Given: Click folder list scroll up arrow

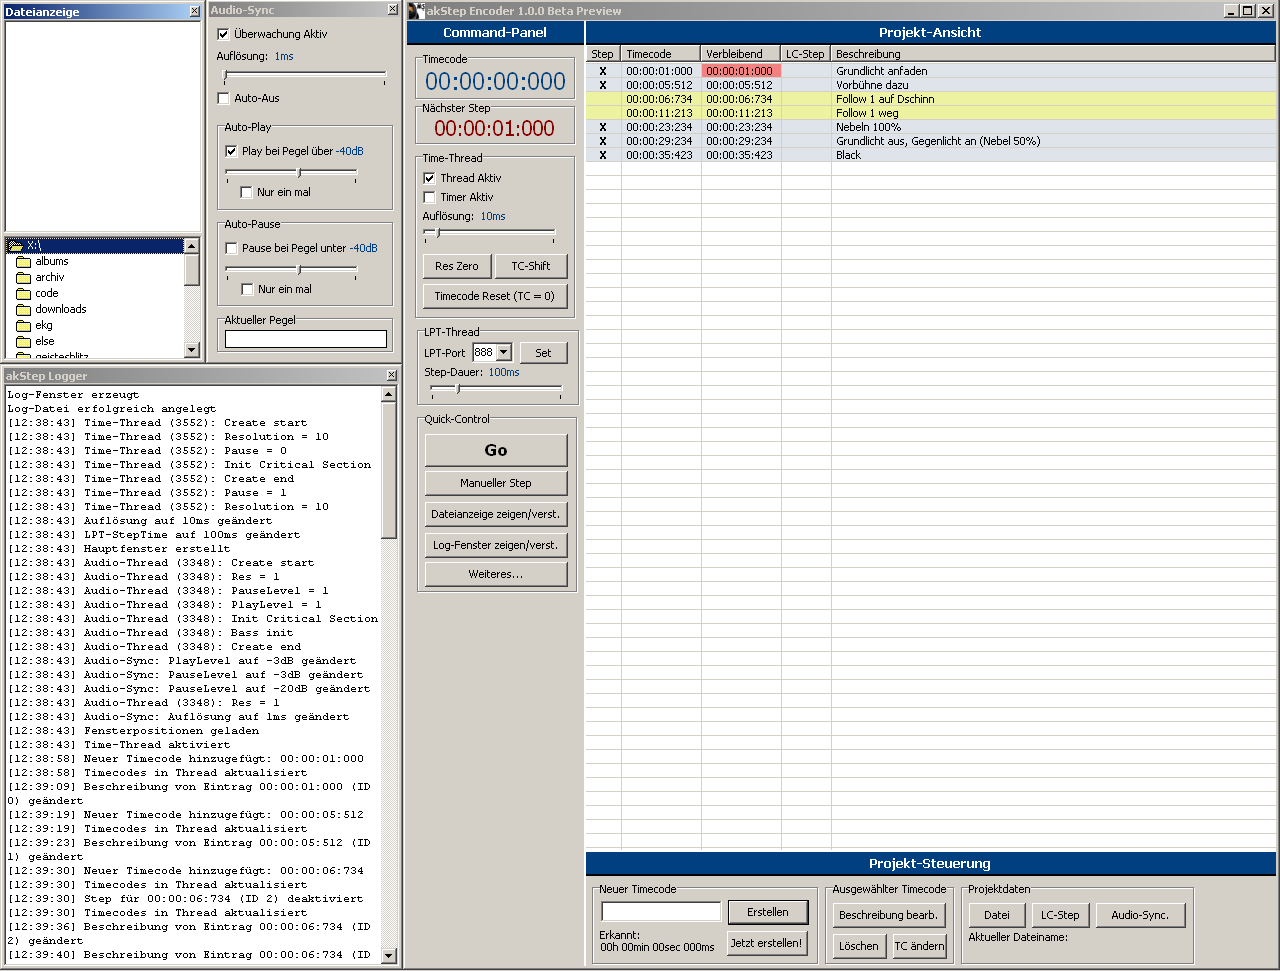Looking at the screenshot, I should (x=192, y=246).
